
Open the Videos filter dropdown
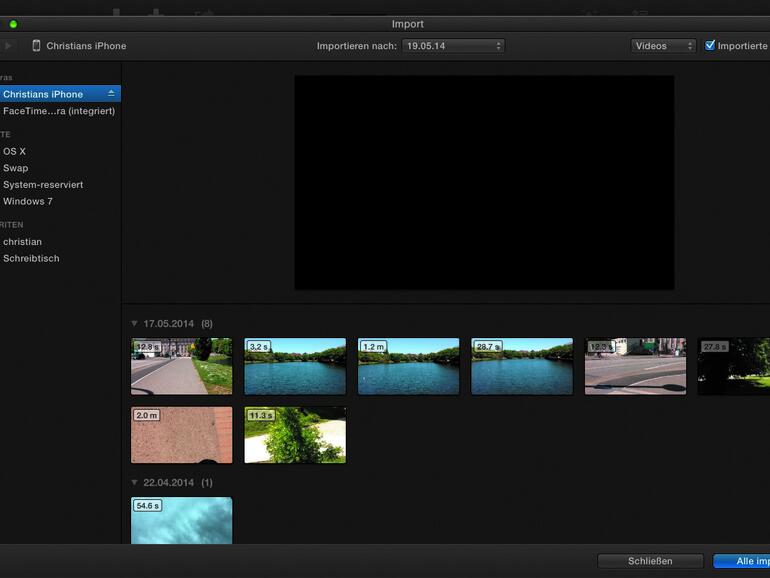(x=663, y=46)
